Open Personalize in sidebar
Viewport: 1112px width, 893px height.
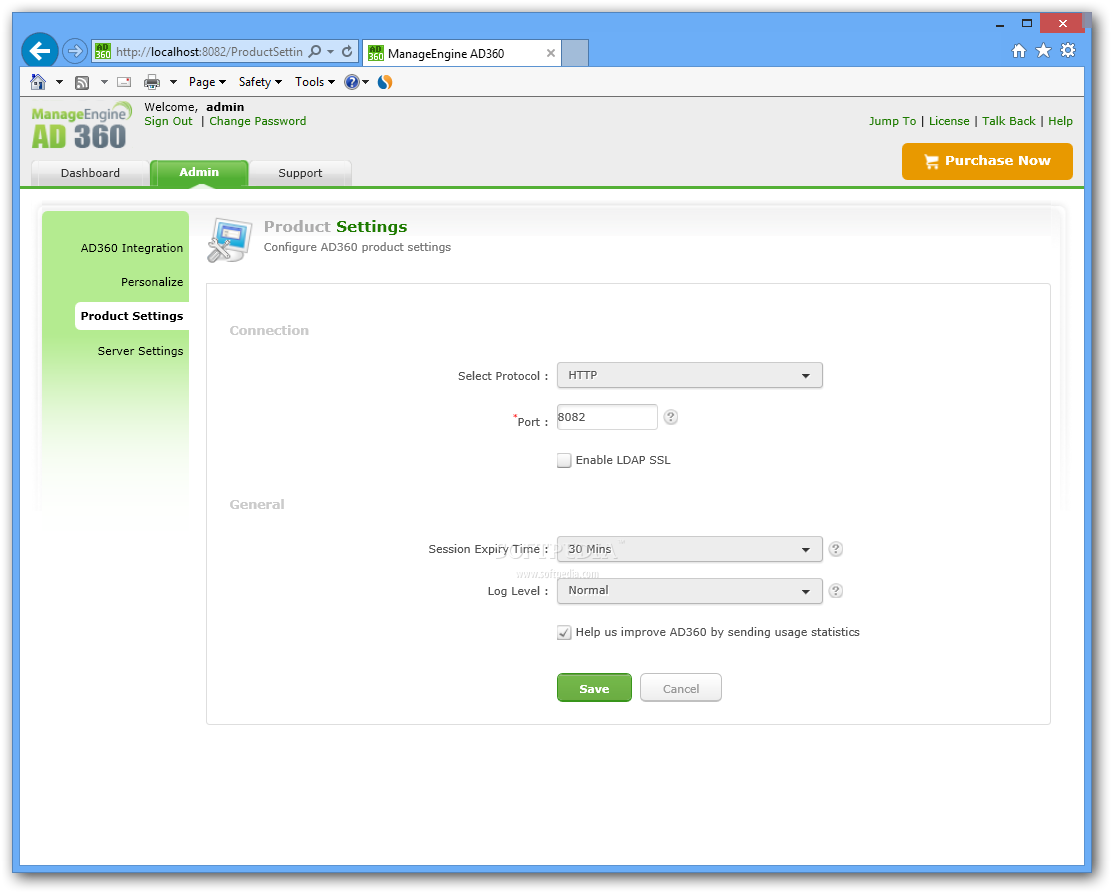pos(152,282)
